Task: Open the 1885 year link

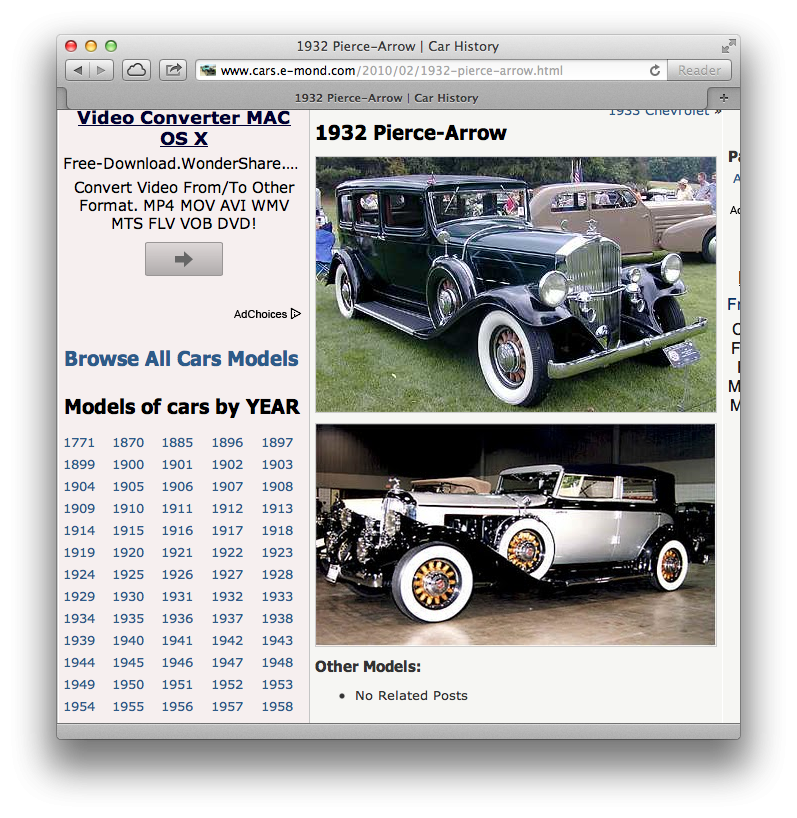Action: tap(177, 442)
